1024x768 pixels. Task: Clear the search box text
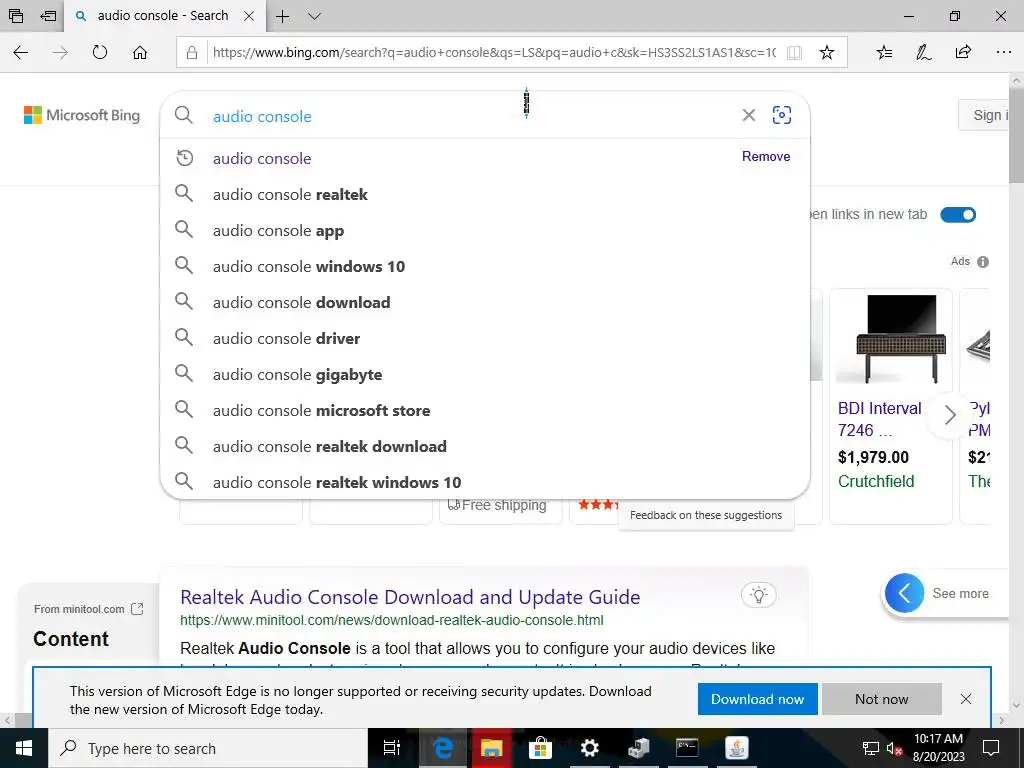point(748,116)
